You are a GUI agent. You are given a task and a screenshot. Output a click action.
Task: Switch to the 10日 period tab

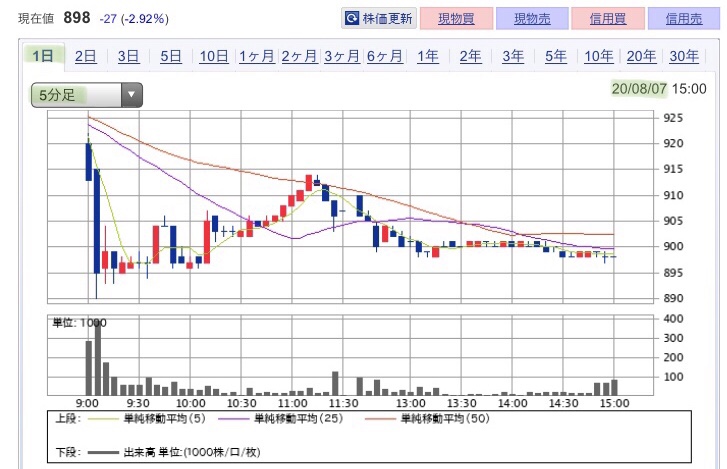[x=214, y=56]
